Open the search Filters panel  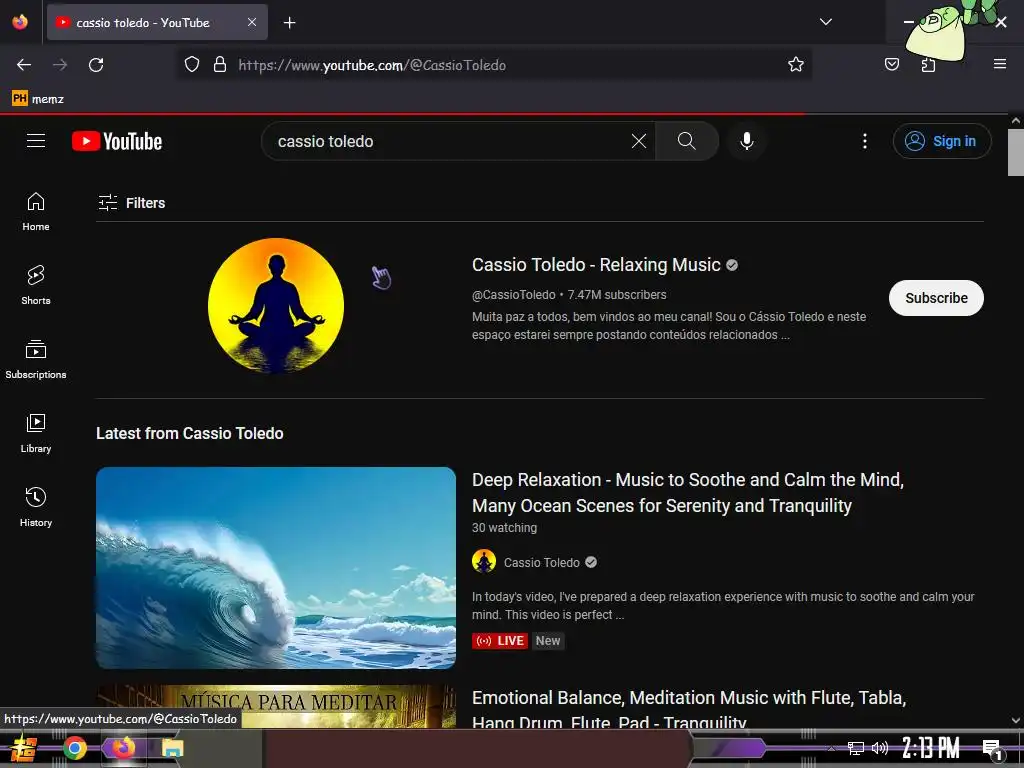point(131,203)
